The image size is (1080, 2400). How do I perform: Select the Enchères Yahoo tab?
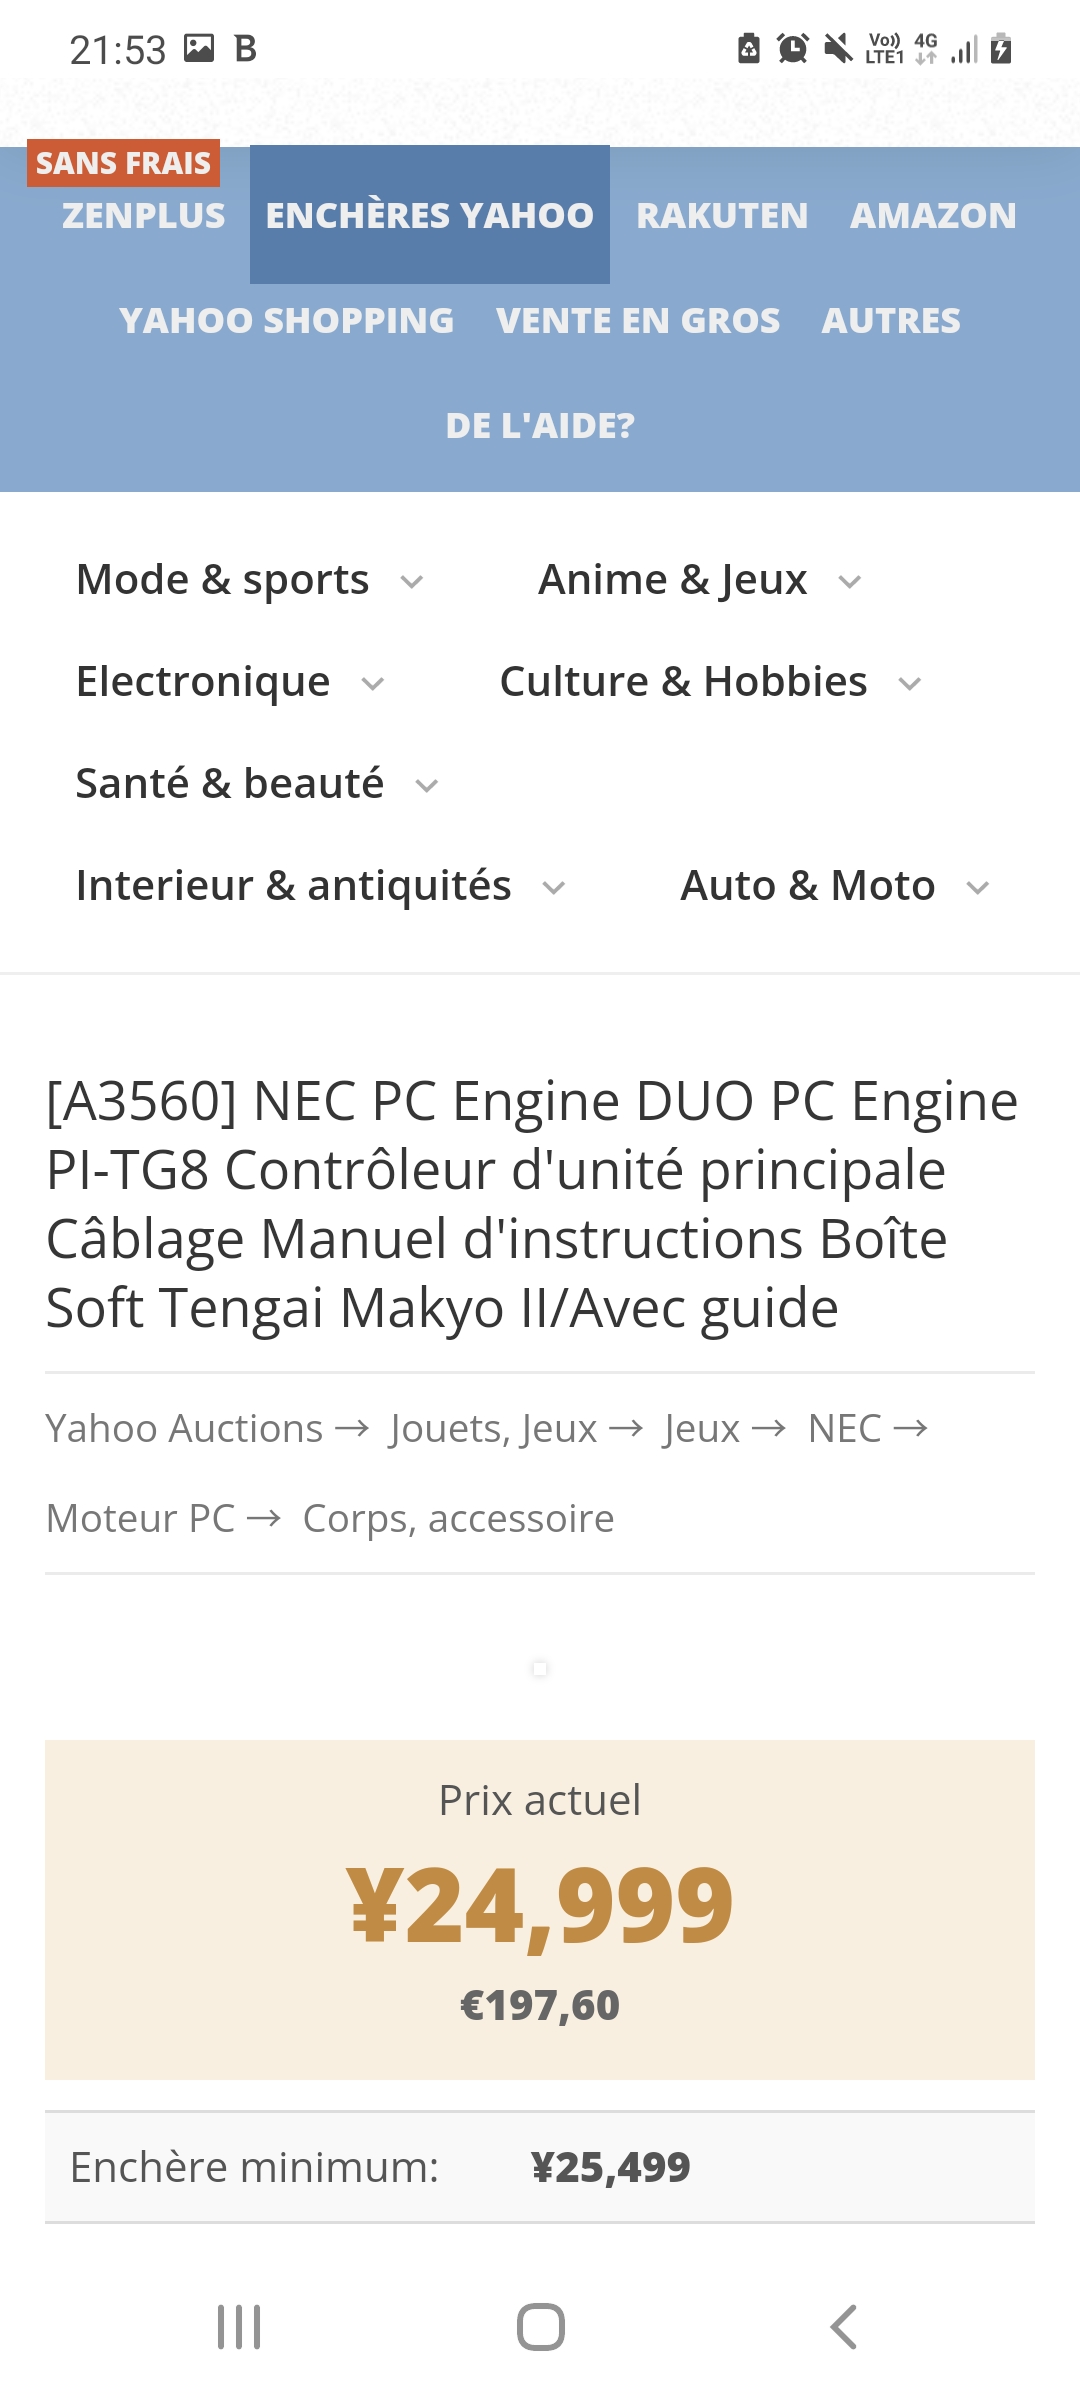430,215
